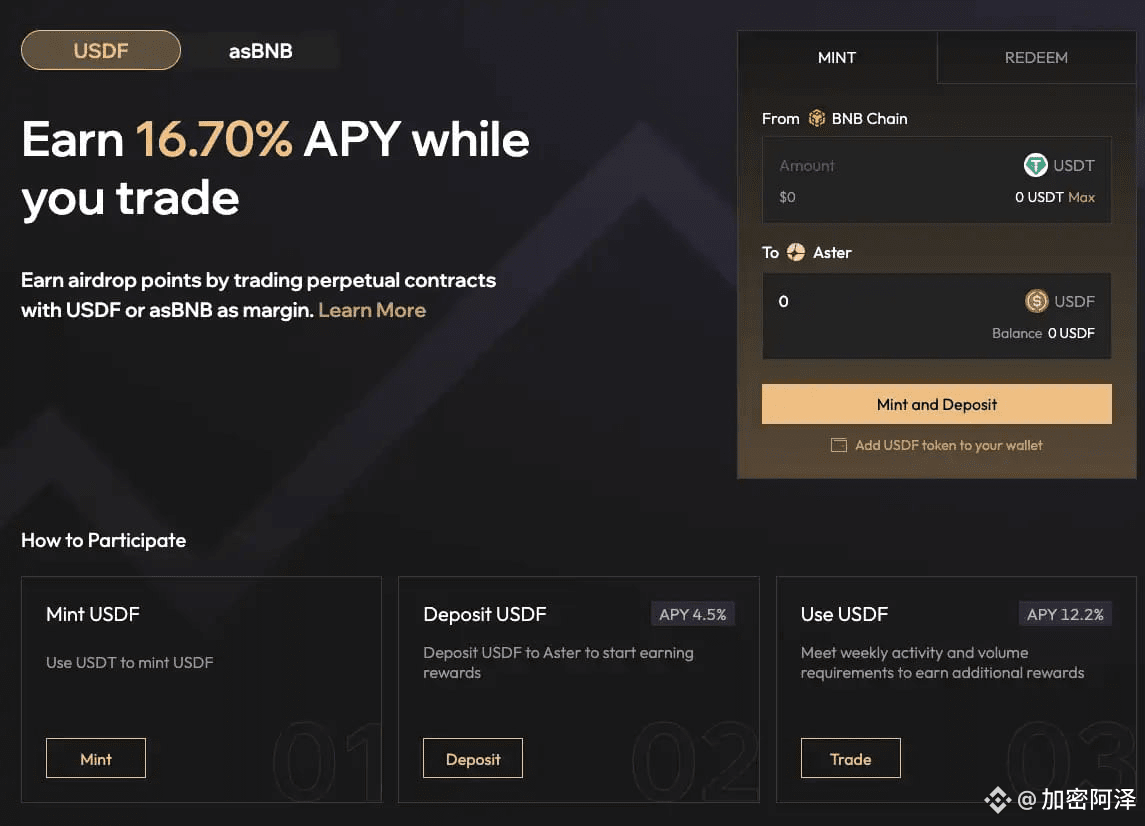This screenshot has height=826, width=1145.
Task: Click the USDF dollar coin icon
Action: (1036, 301)
